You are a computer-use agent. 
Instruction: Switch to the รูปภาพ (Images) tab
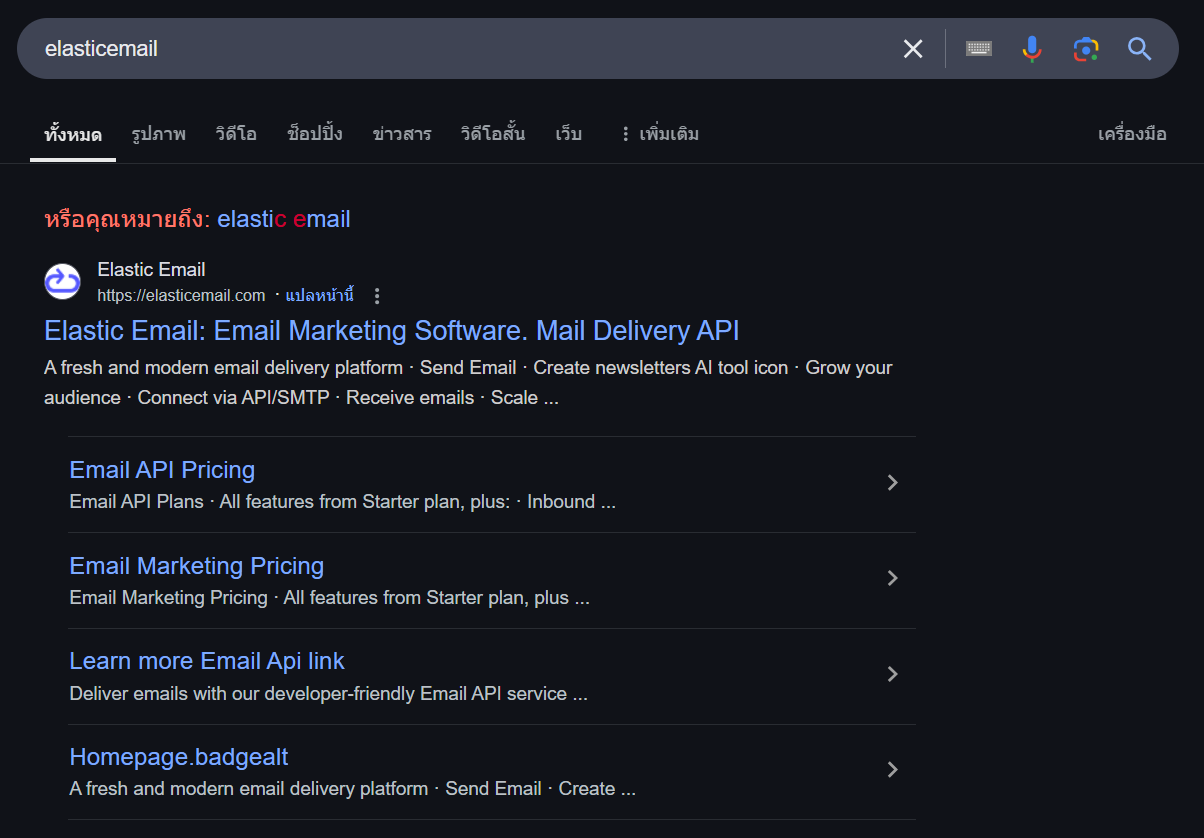click(158, 134)
